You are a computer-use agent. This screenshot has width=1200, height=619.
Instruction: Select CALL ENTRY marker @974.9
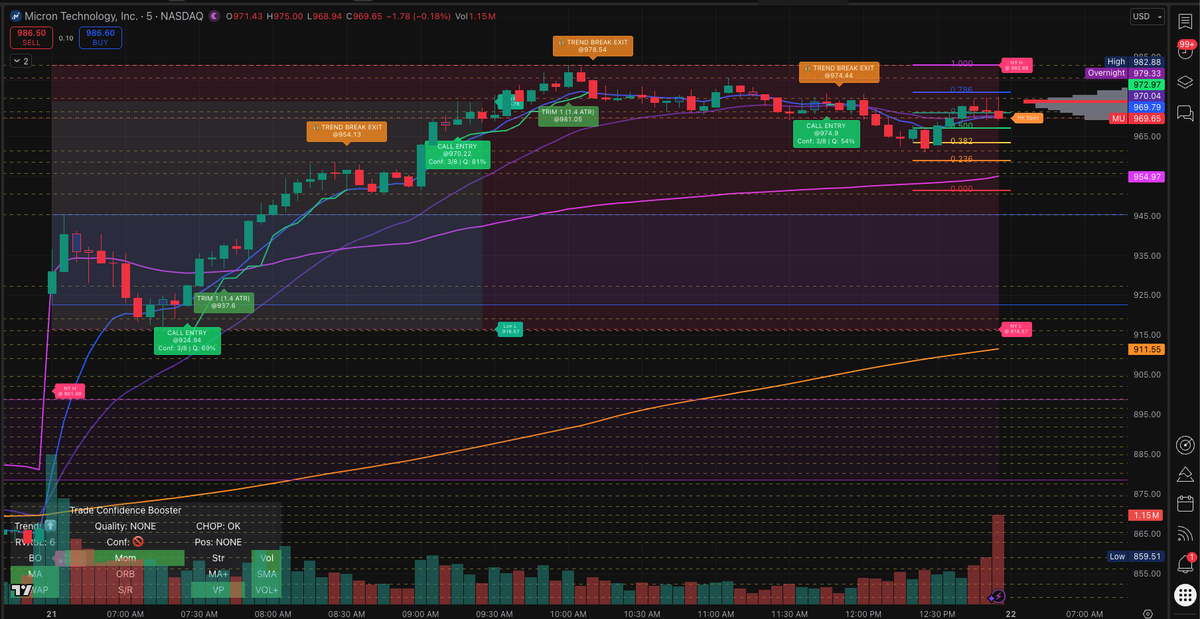pos(826,134)
